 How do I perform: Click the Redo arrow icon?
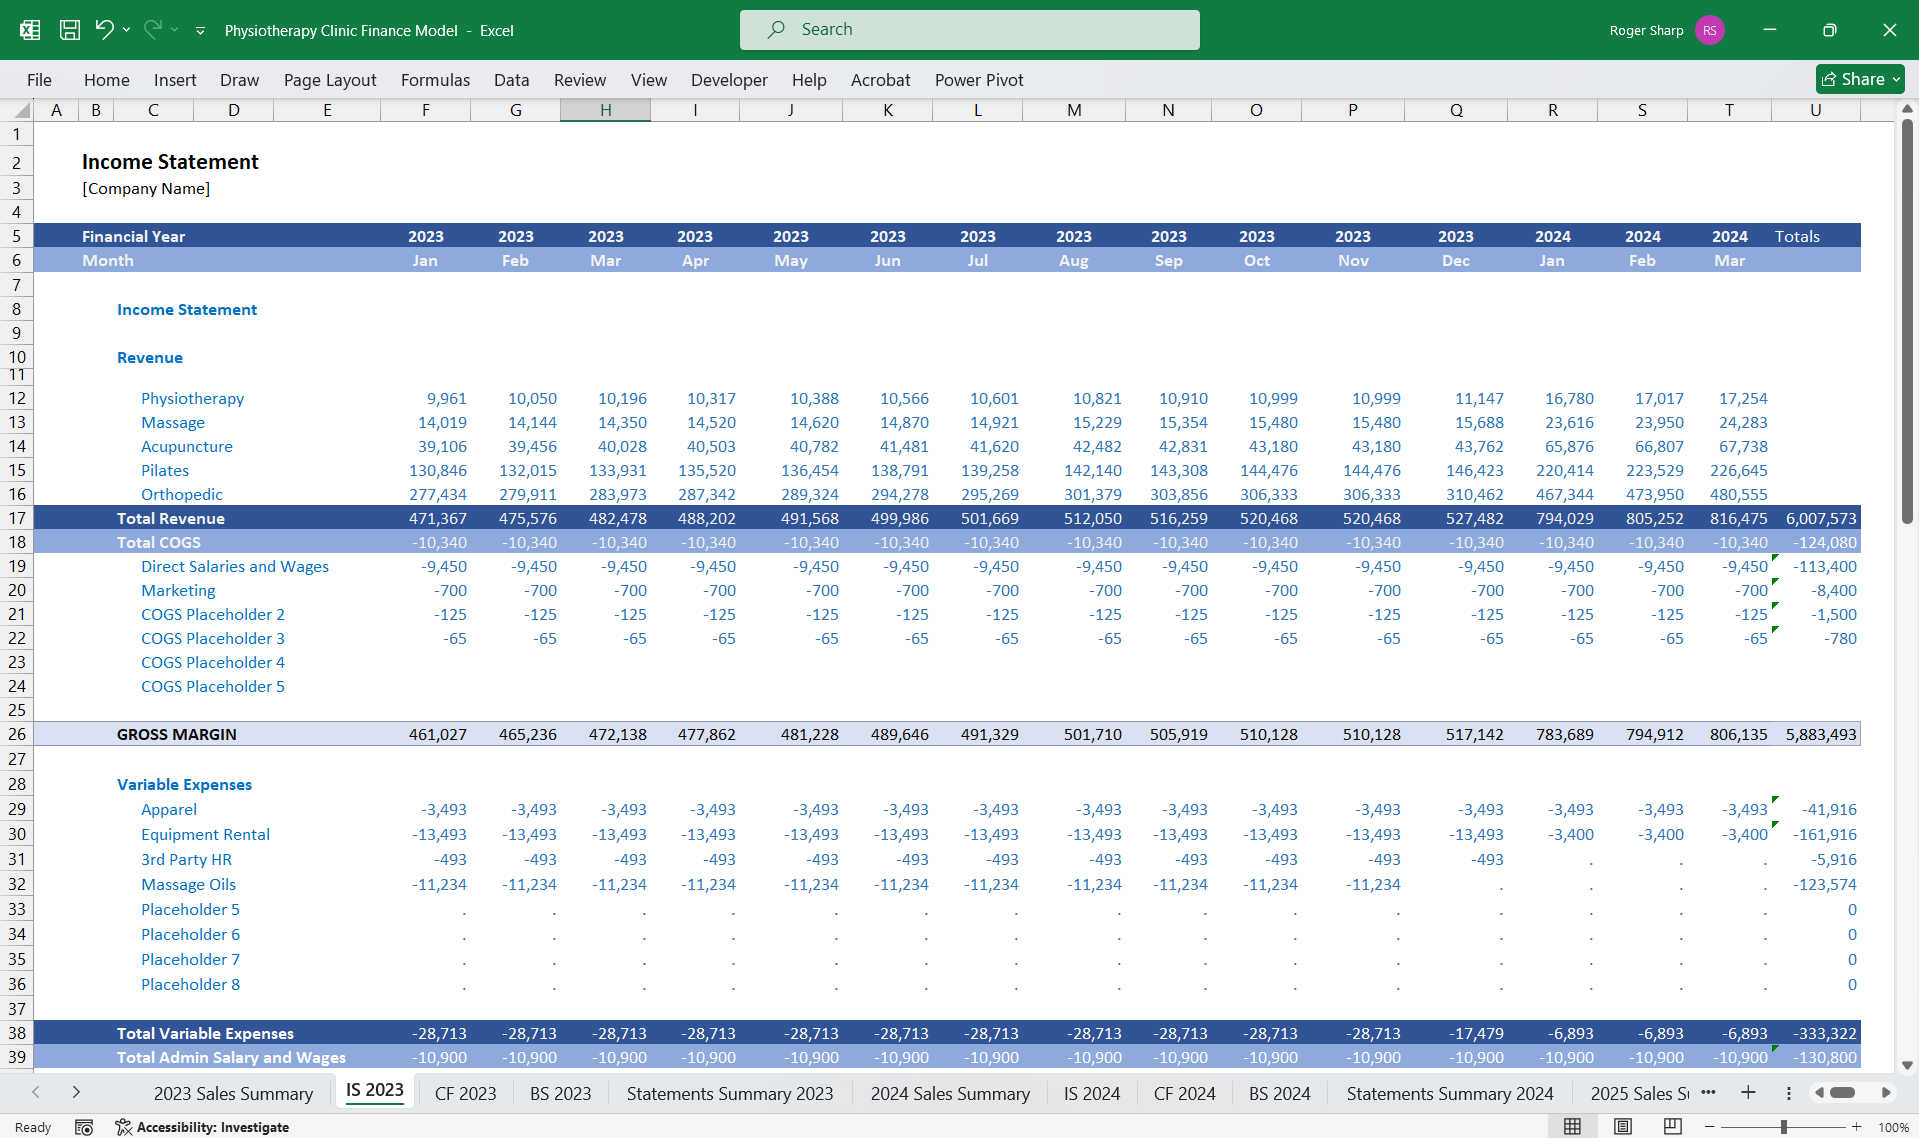[152, 30]
